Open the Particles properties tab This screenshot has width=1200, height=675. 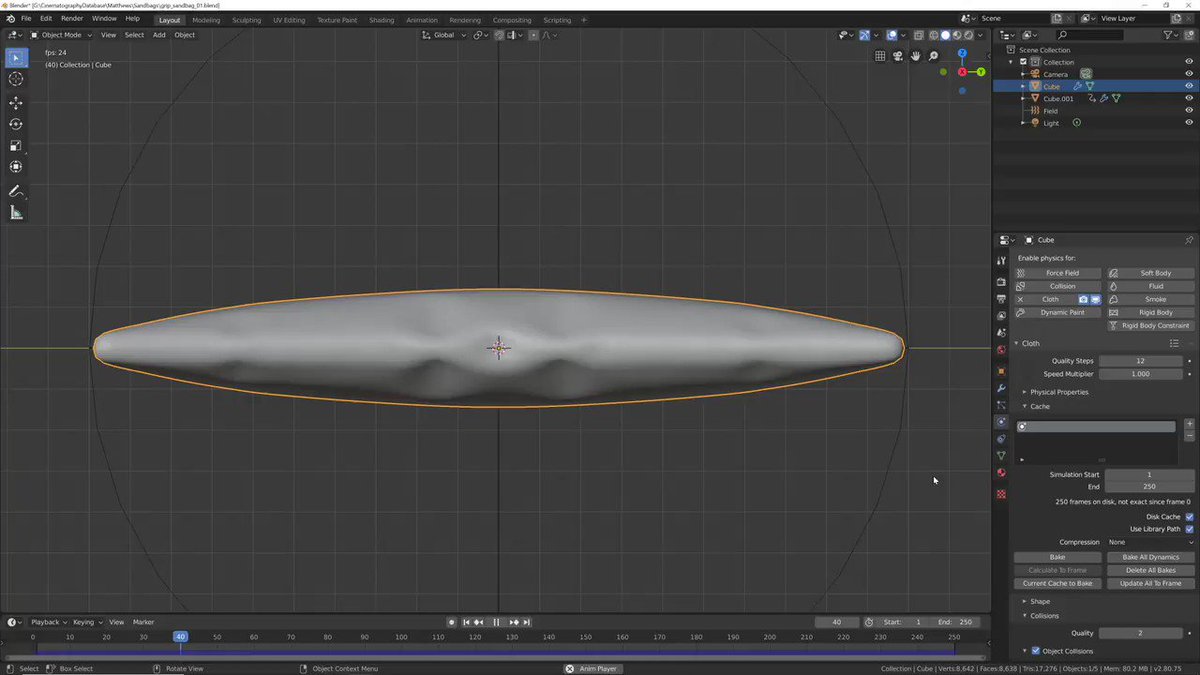click(1001, 405)
